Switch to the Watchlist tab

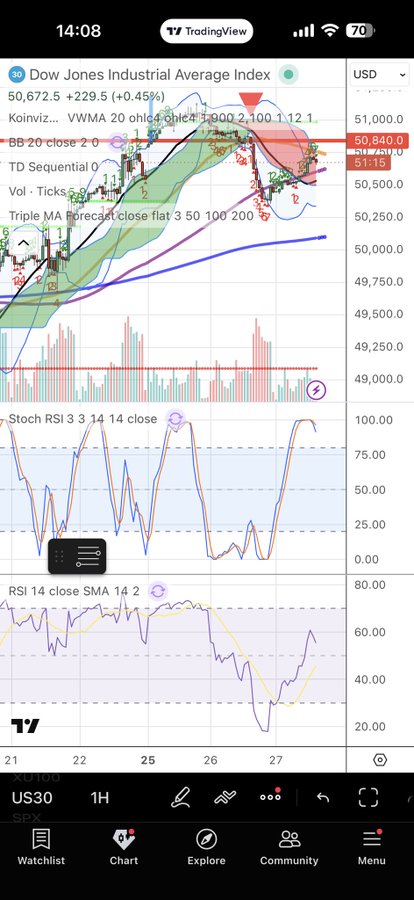(41, 847)
